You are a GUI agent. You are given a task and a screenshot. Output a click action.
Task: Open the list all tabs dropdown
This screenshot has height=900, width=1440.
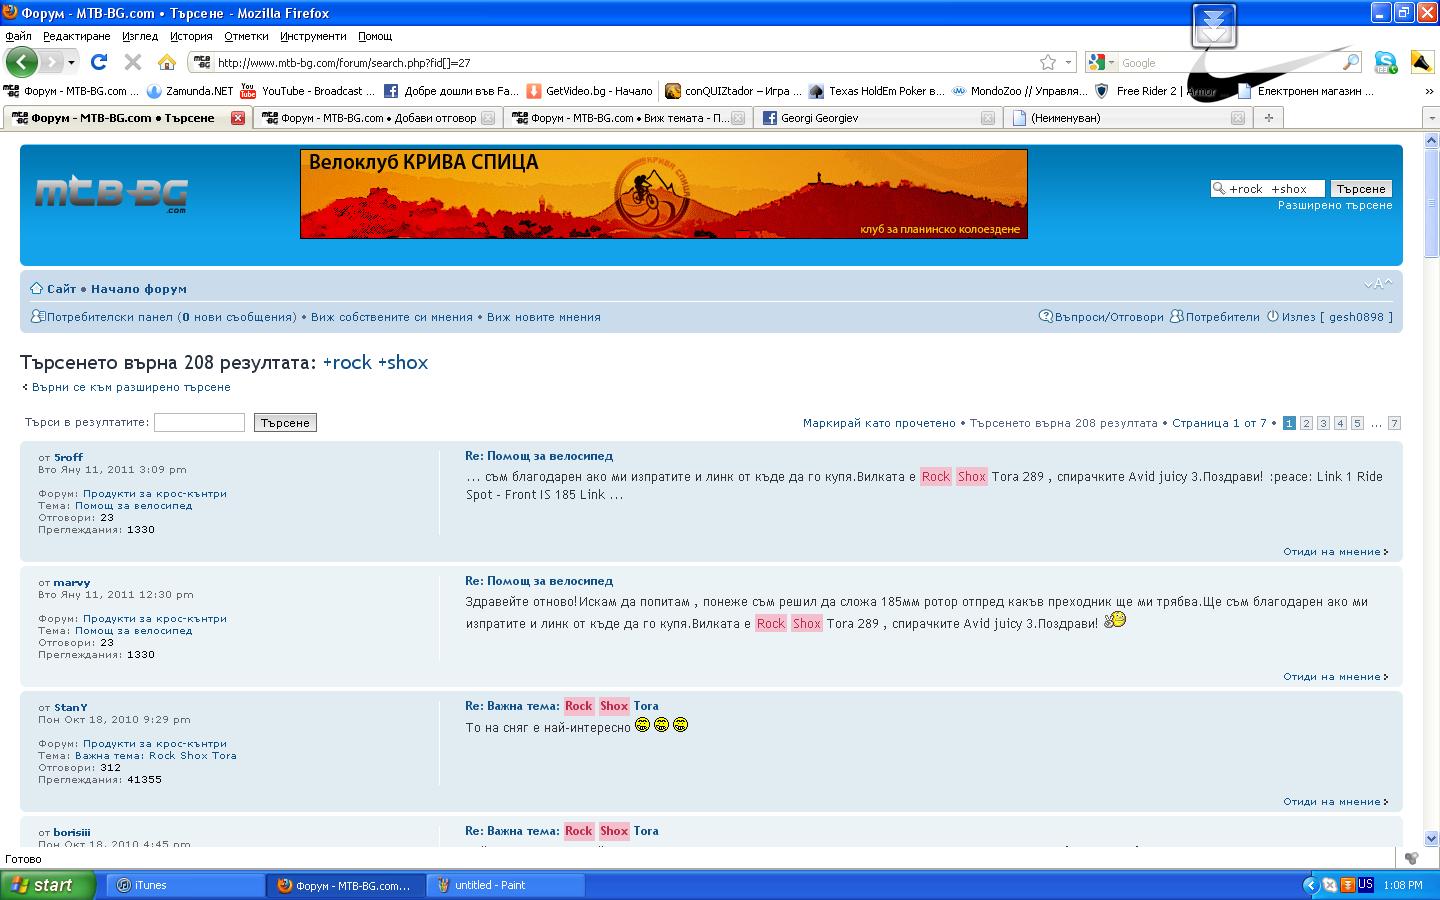[1429, 118]
